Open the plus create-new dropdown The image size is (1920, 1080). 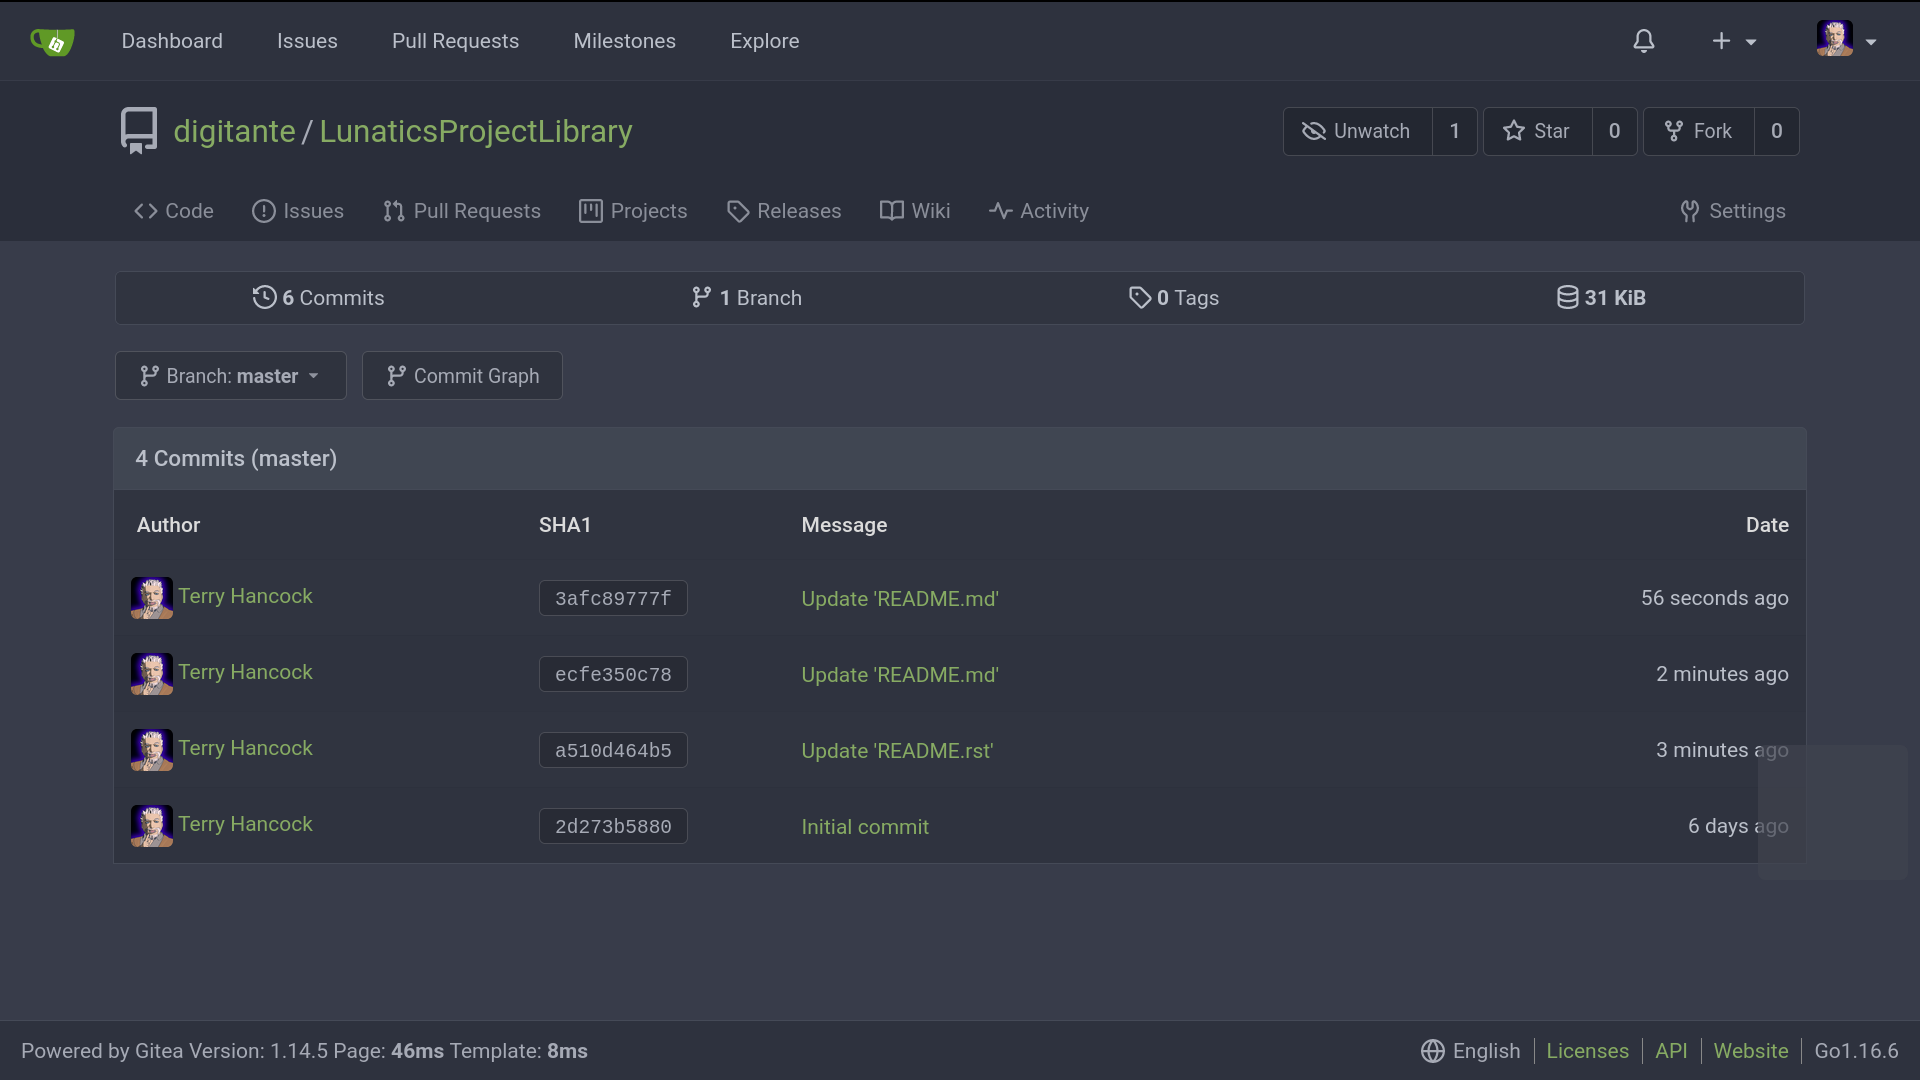1733,41
